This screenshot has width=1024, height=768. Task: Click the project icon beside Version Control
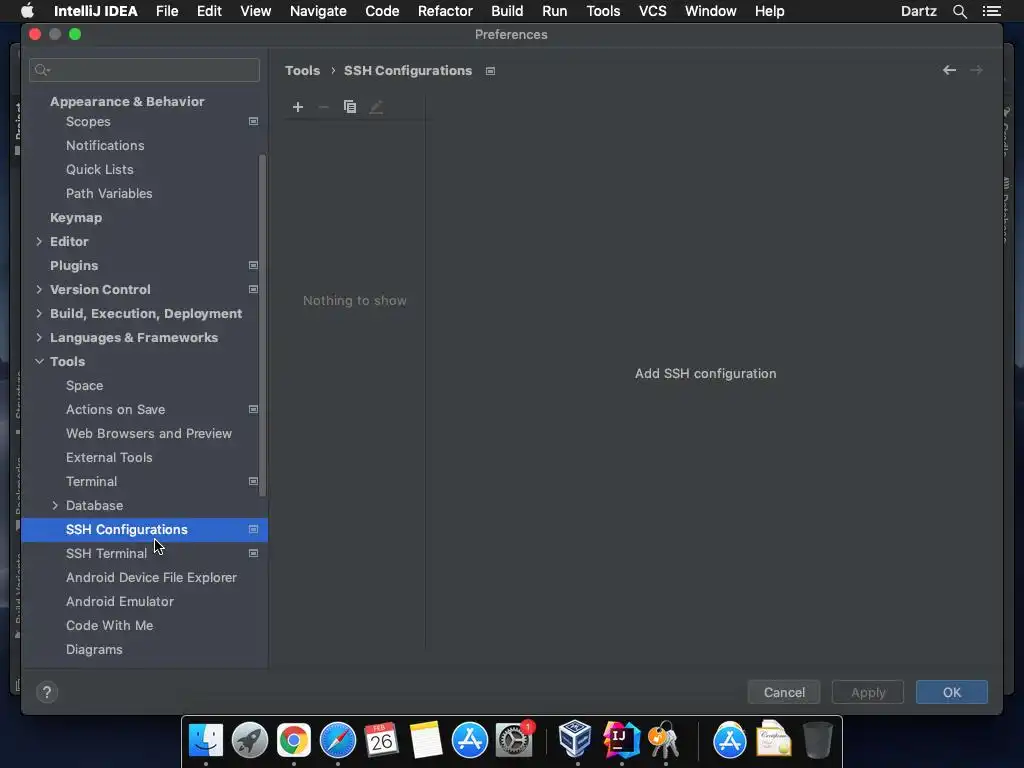[x=253, y=289]
